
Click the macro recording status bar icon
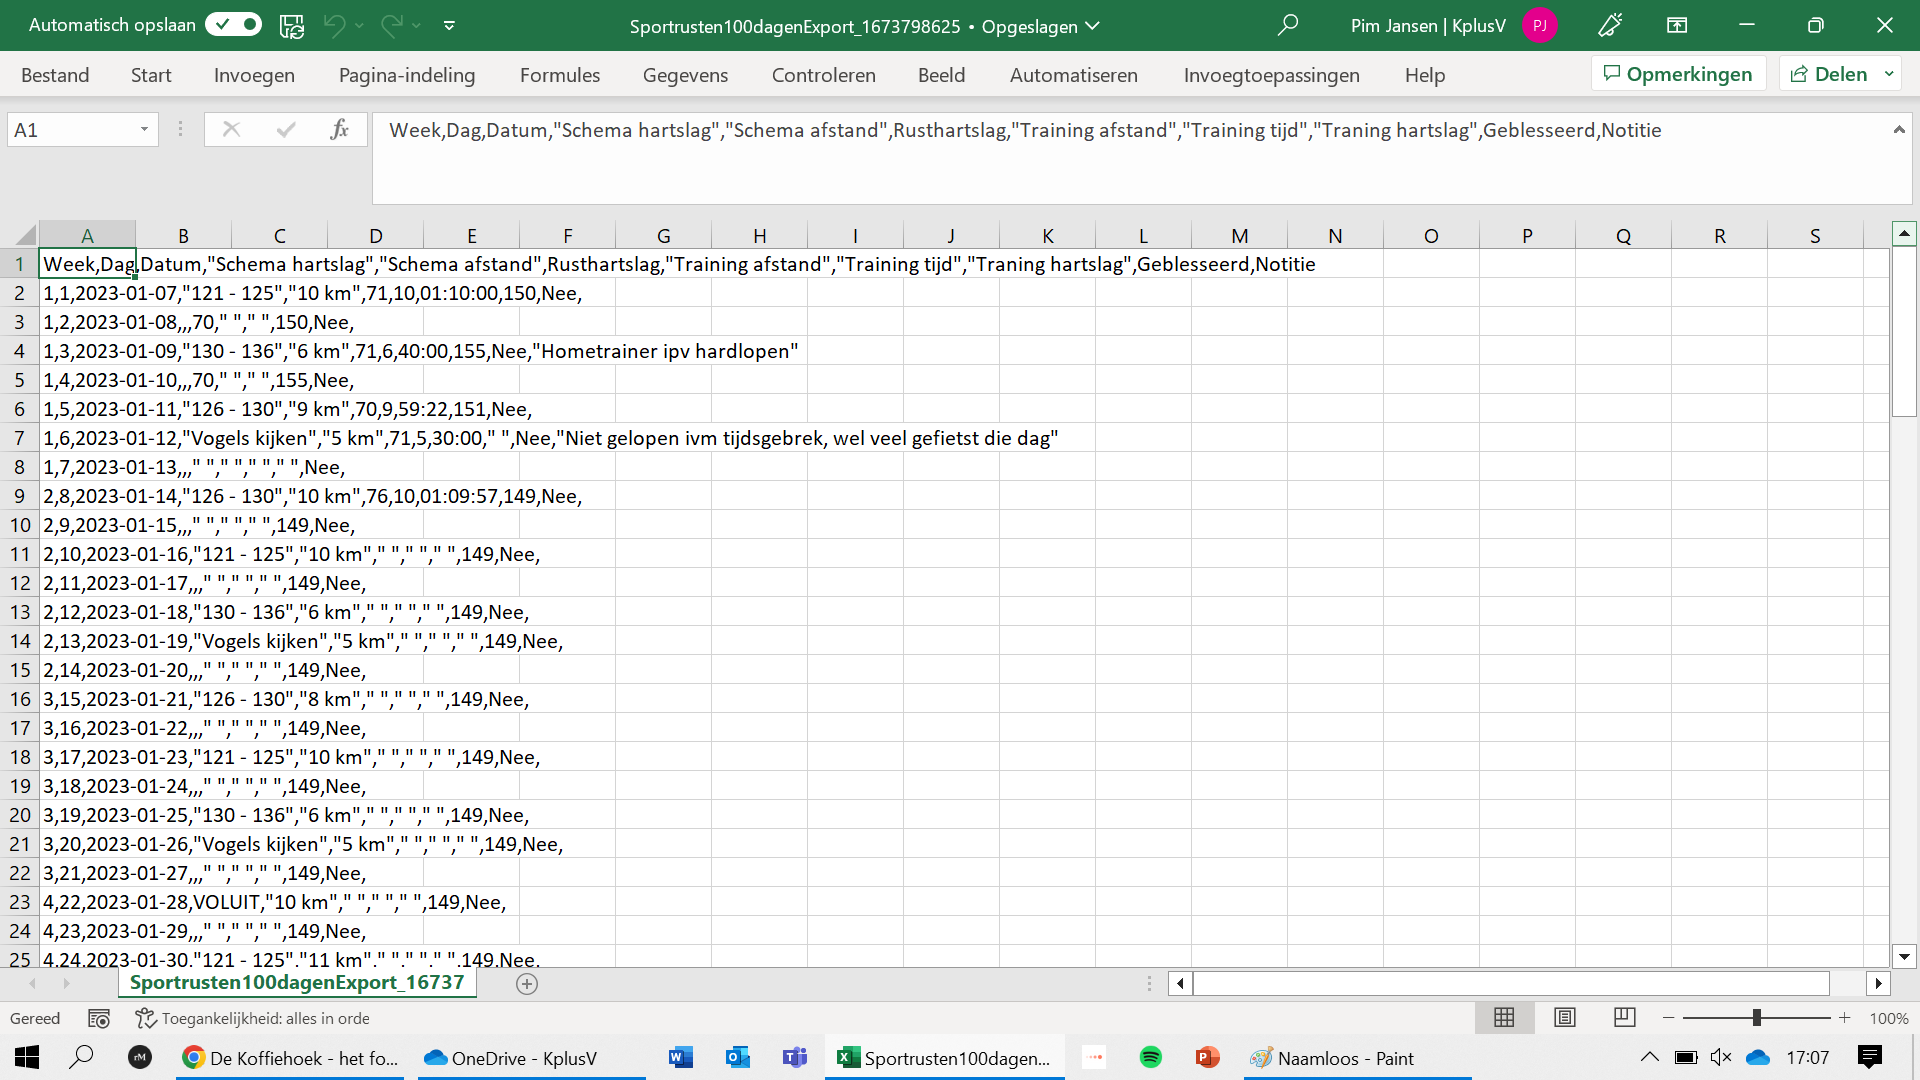99,1019
